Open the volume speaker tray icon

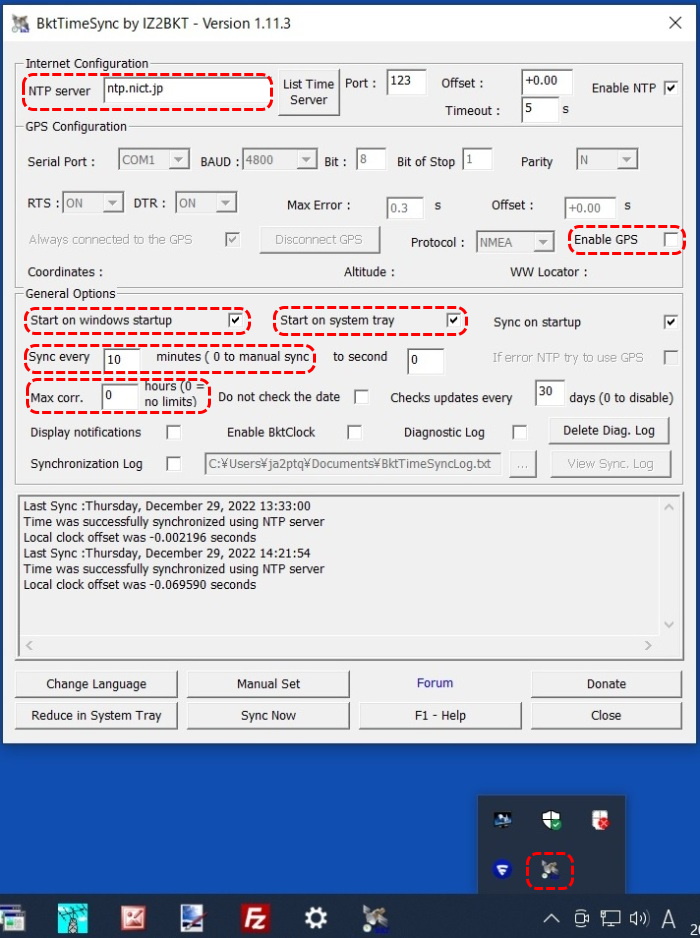tap(638, 918)
